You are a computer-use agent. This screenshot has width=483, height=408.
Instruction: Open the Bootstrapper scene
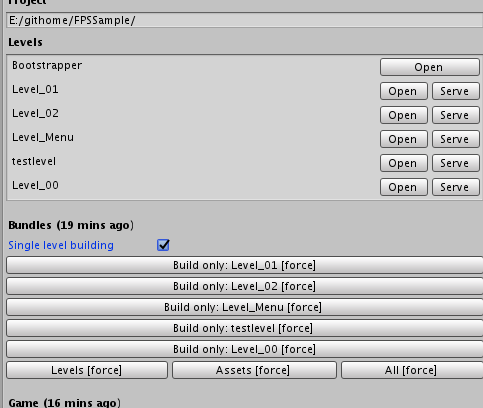pos(430,67)
